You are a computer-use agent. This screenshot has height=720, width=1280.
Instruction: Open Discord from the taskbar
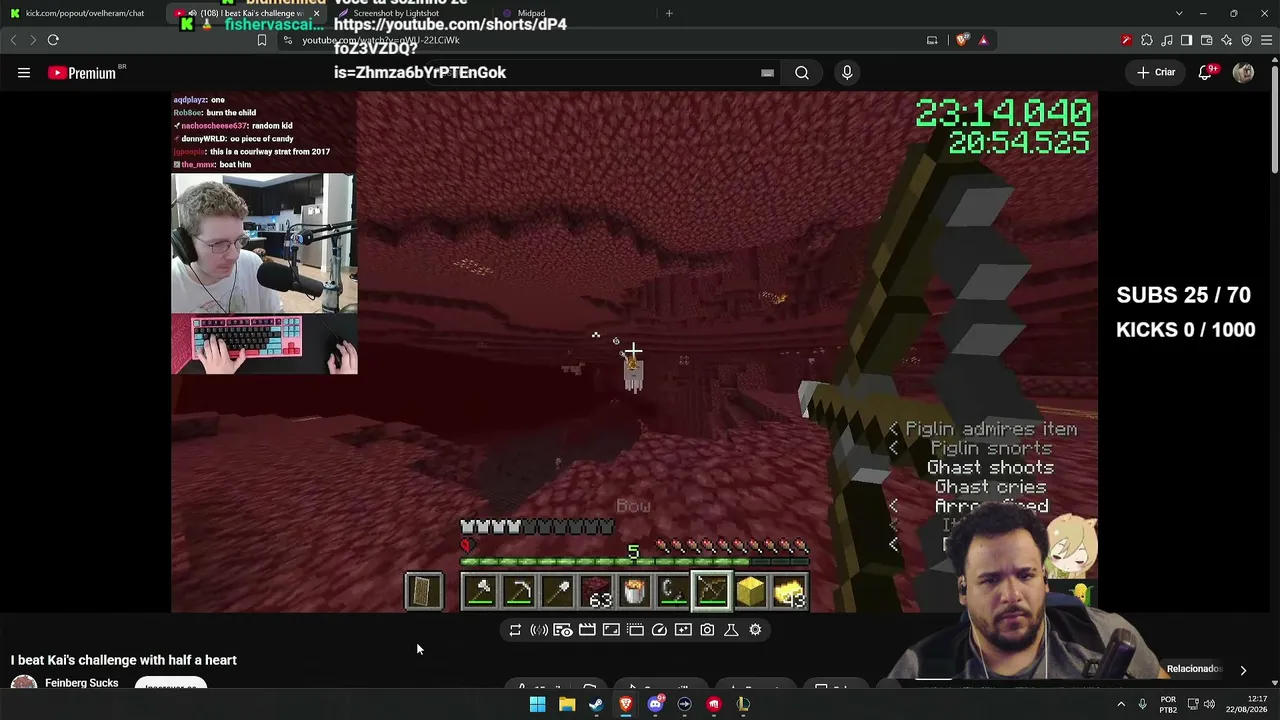tap(655, 705)
